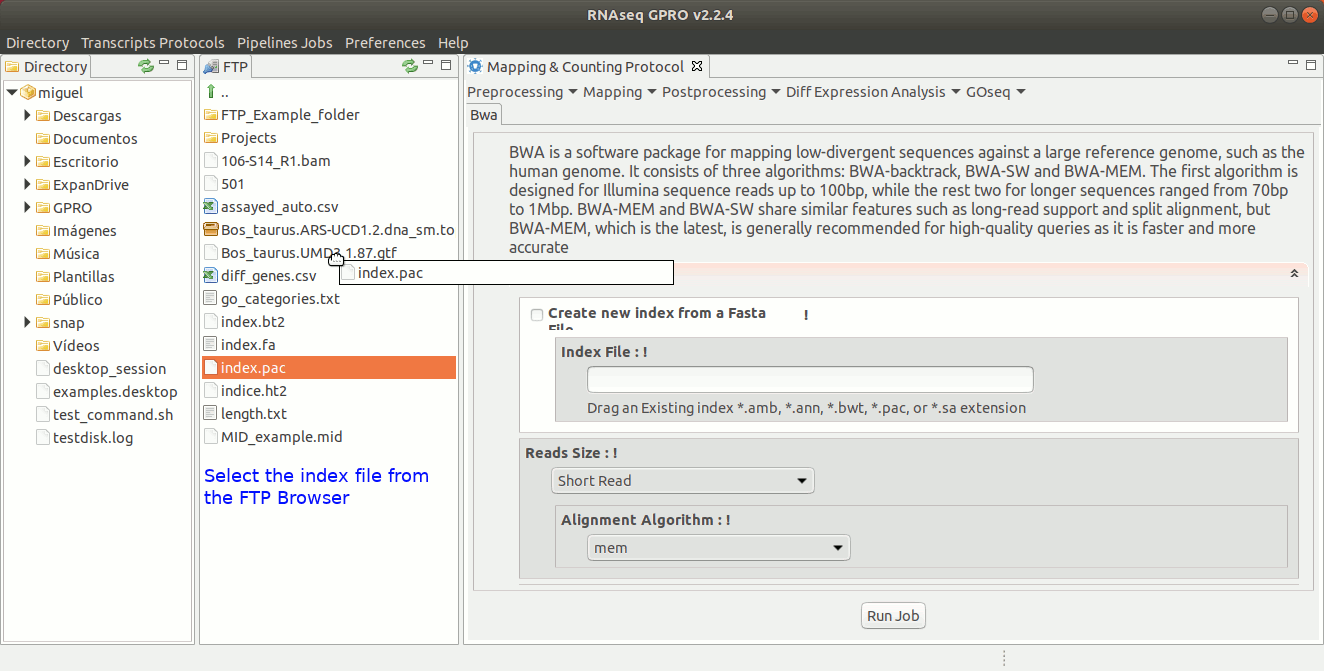Close the Mapping & Counting Protocol tab
Image resolution: width=1324 pixels, height=671 pixels.
click(x=698, y=67)
